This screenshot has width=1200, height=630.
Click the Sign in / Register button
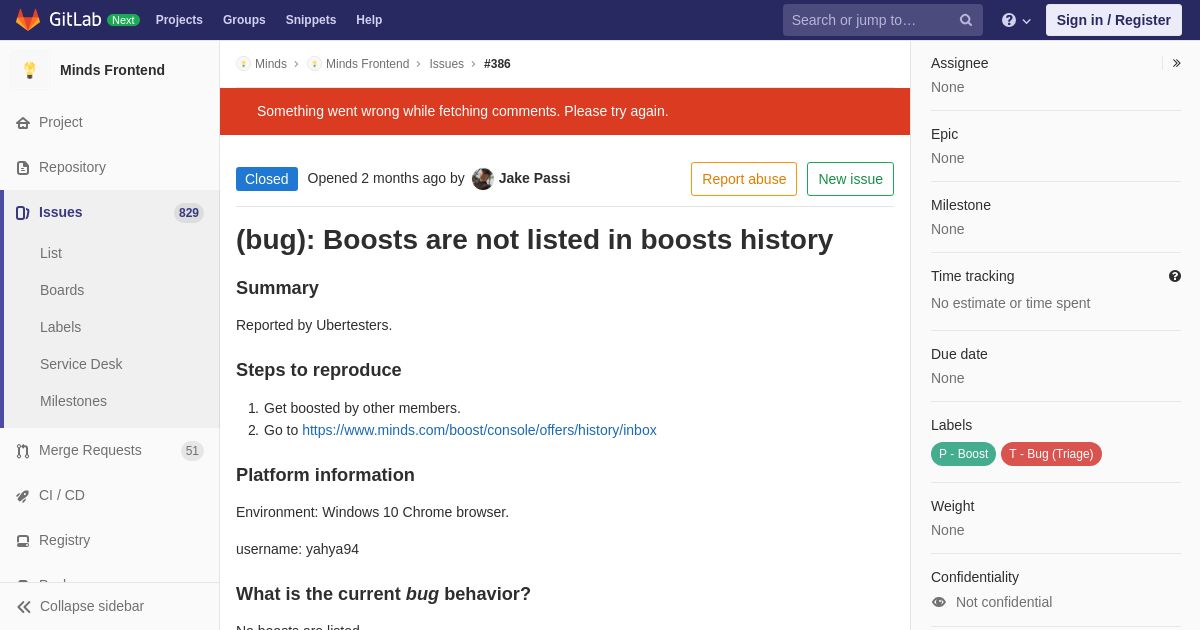(x=1114, y=20)
